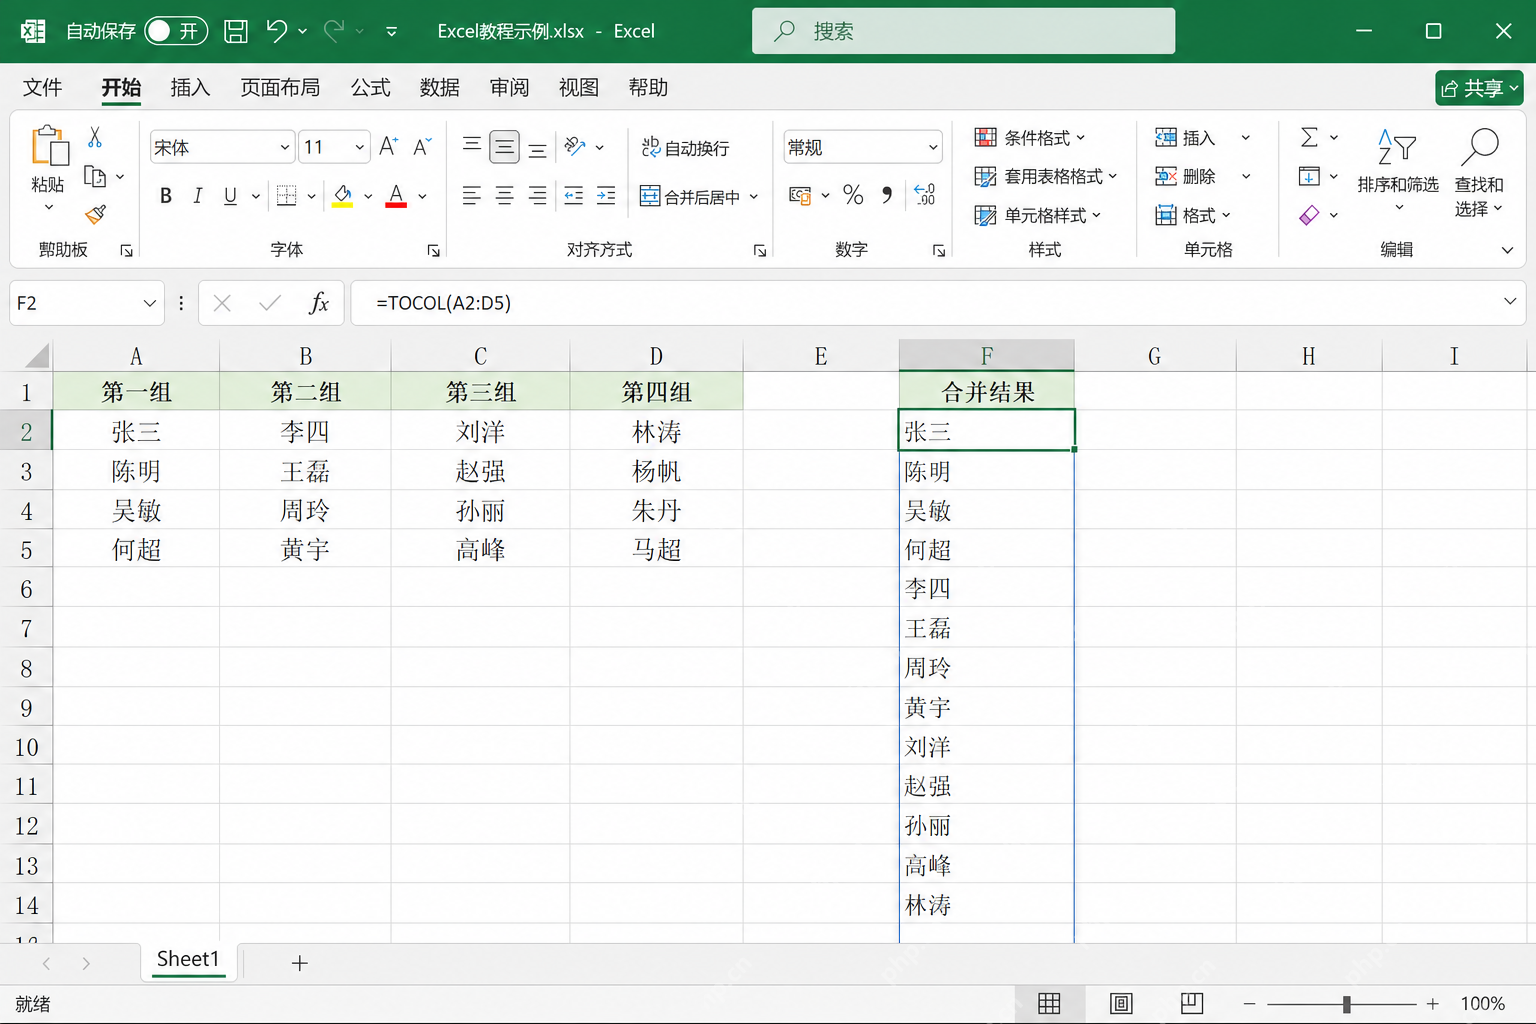Click the search box in title bar
This screenshot has height=1024, width=1536.
963,31
